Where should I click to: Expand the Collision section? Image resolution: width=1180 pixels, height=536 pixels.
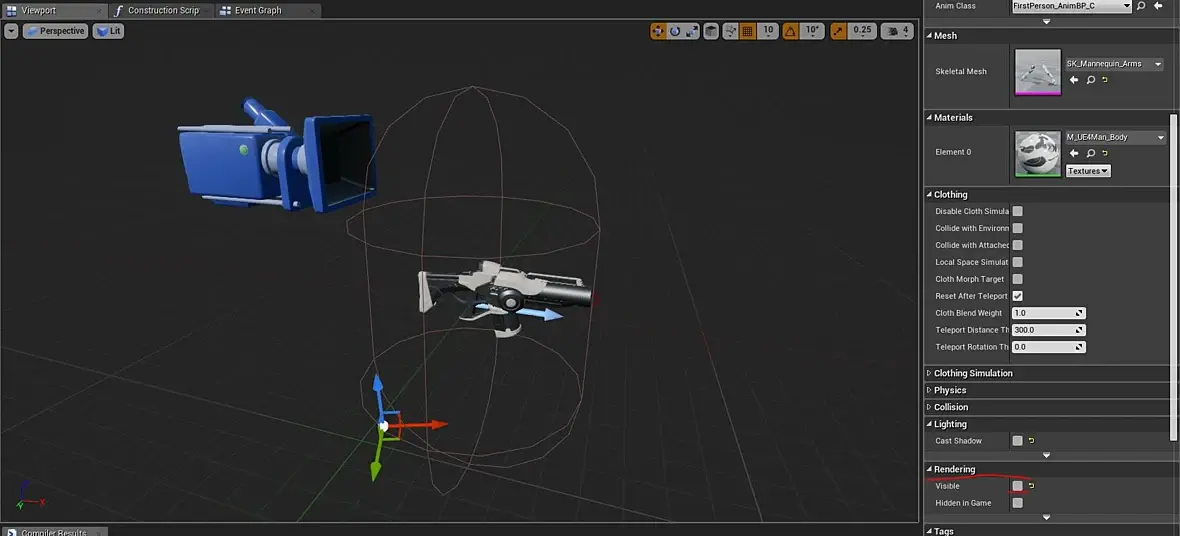click(x=929, y=407)
